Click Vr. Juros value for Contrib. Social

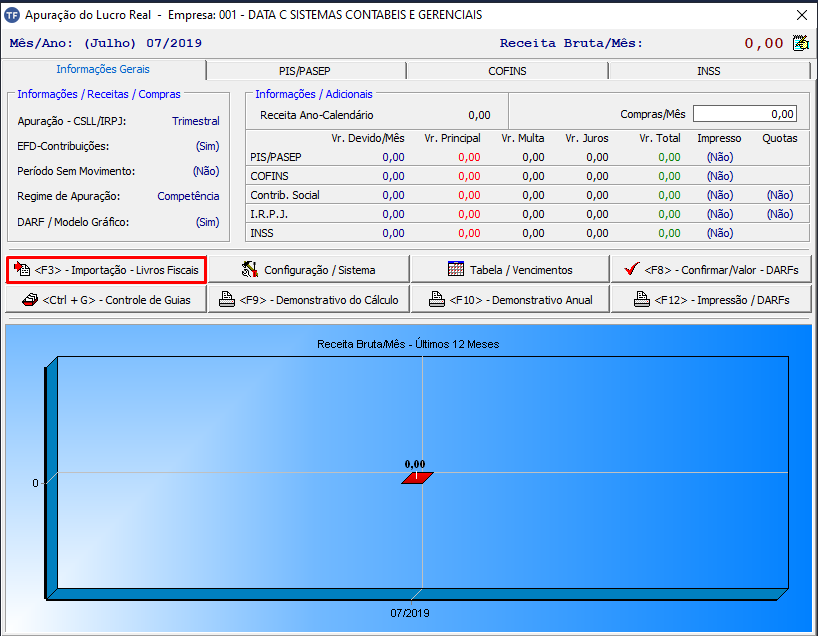click(597, 195)
